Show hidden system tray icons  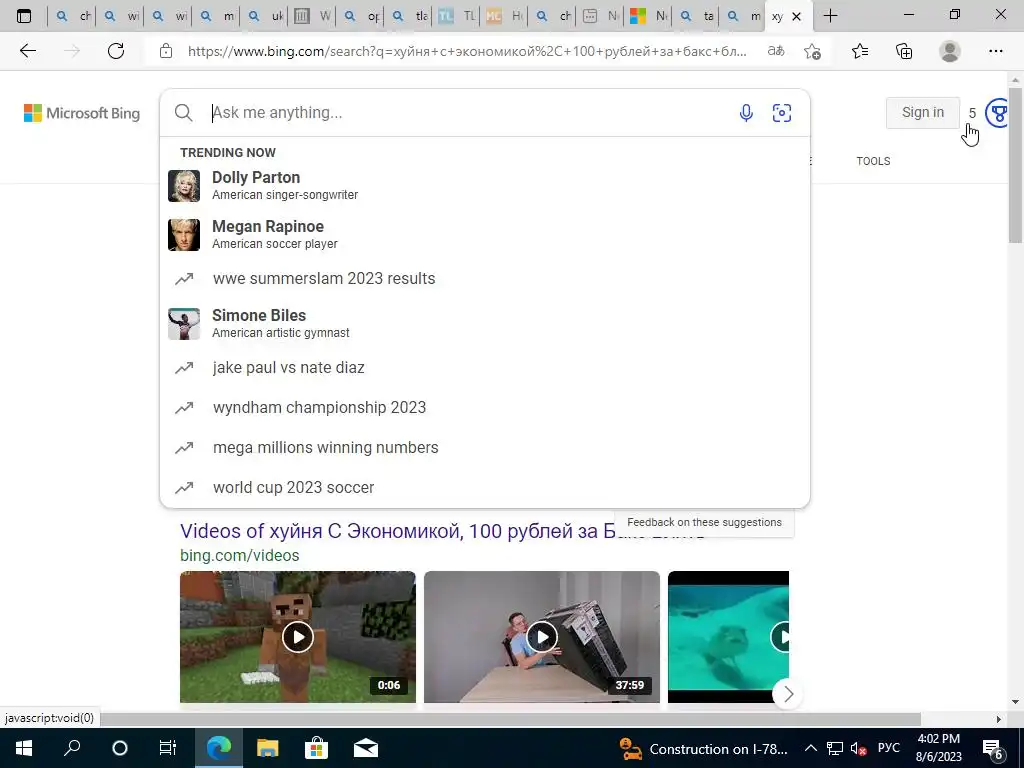click(x=810, y=749)
